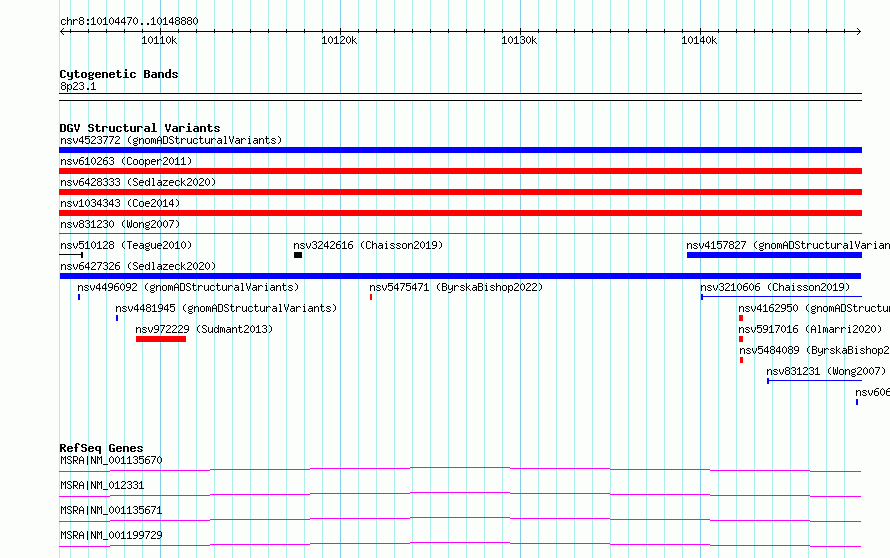Click the ruler's right arrow end

(x=859, y=31)
